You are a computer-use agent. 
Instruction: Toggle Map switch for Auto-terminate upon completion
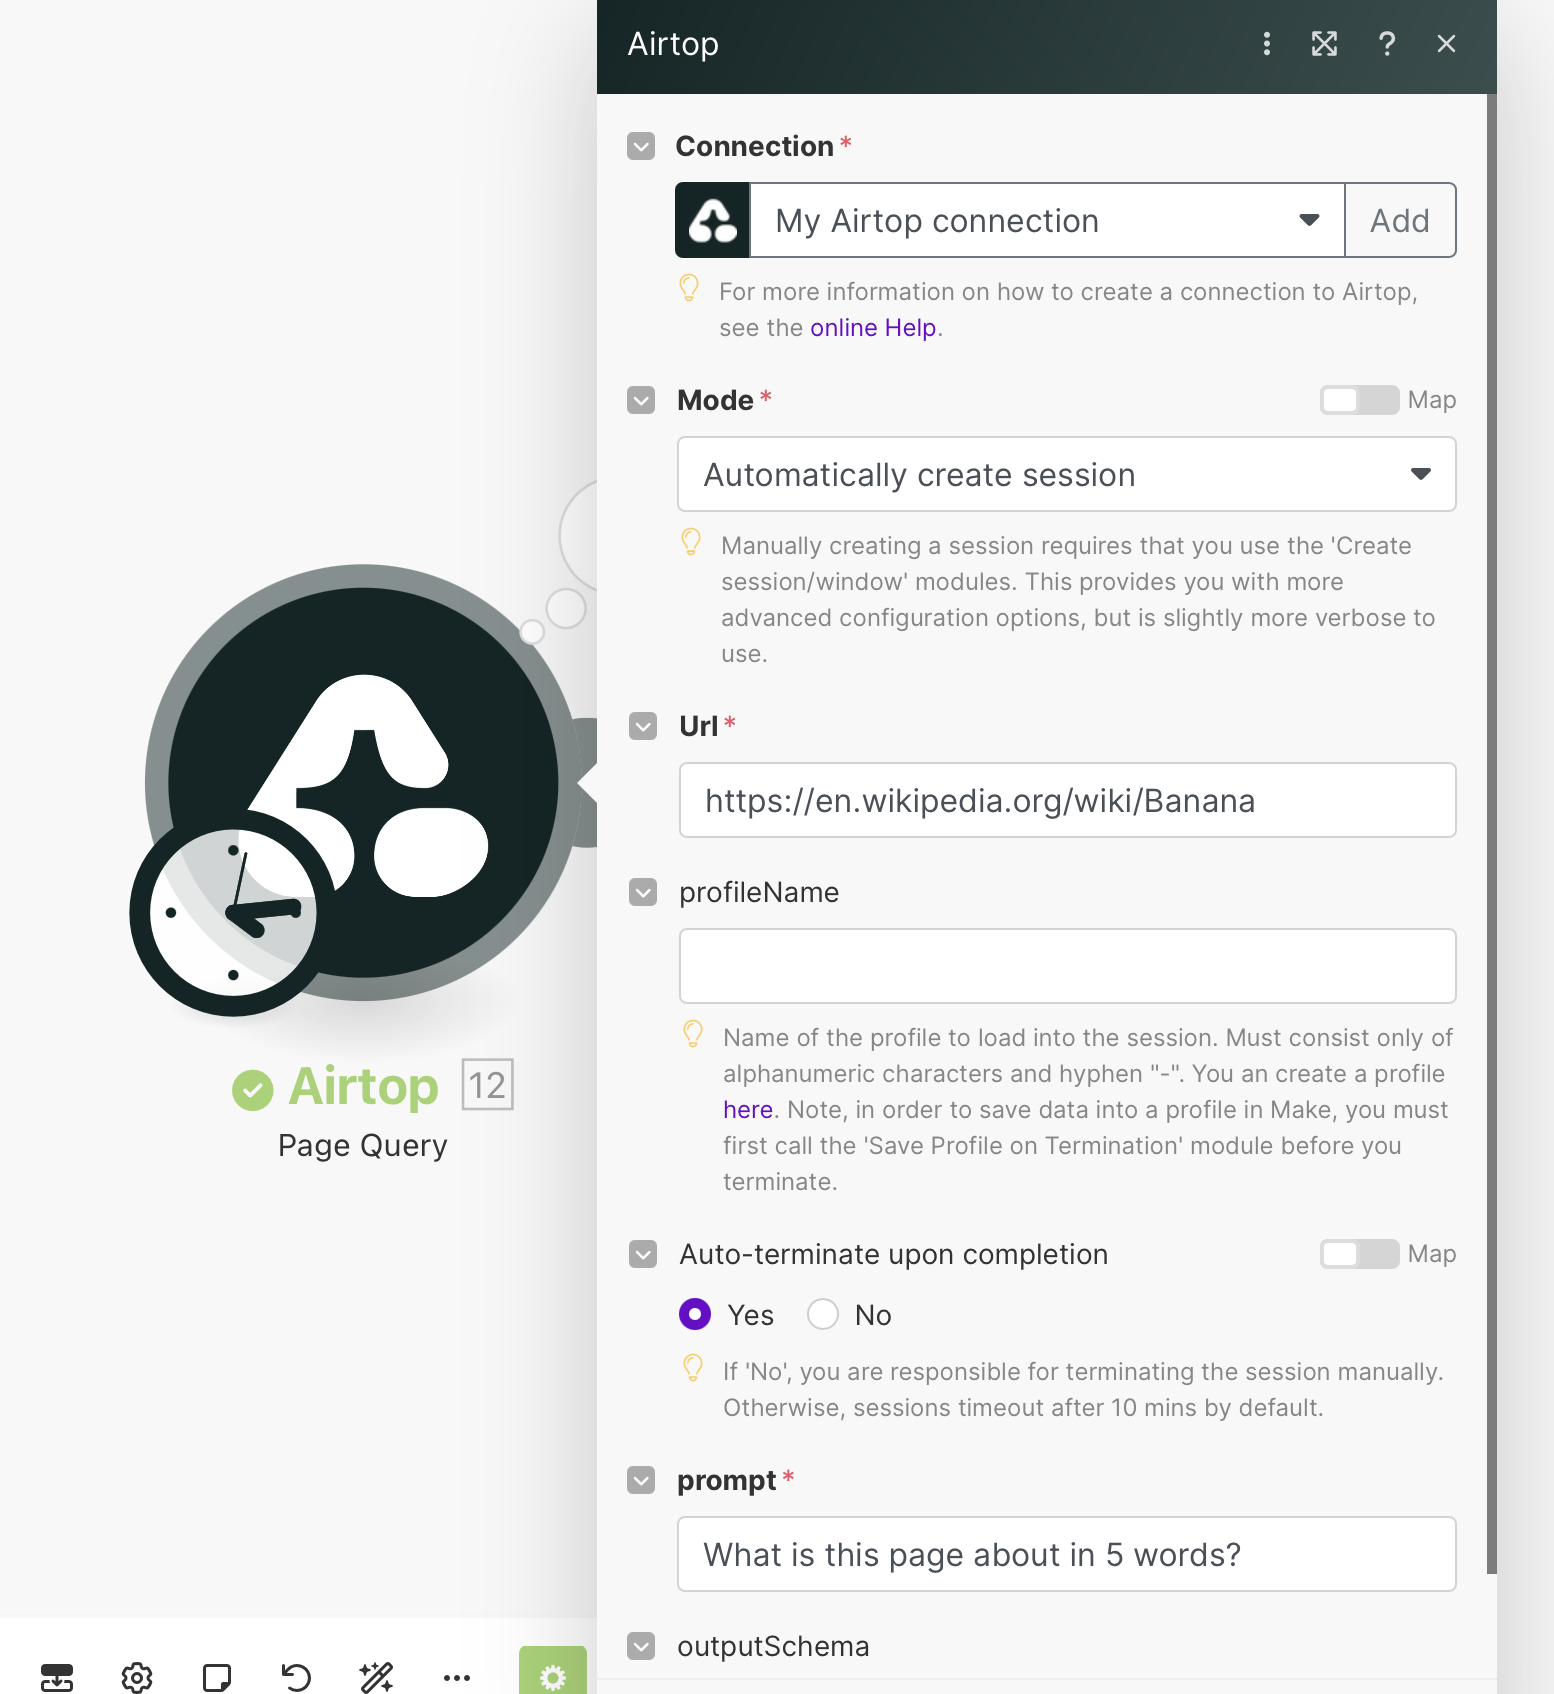pos(1359,1254)
